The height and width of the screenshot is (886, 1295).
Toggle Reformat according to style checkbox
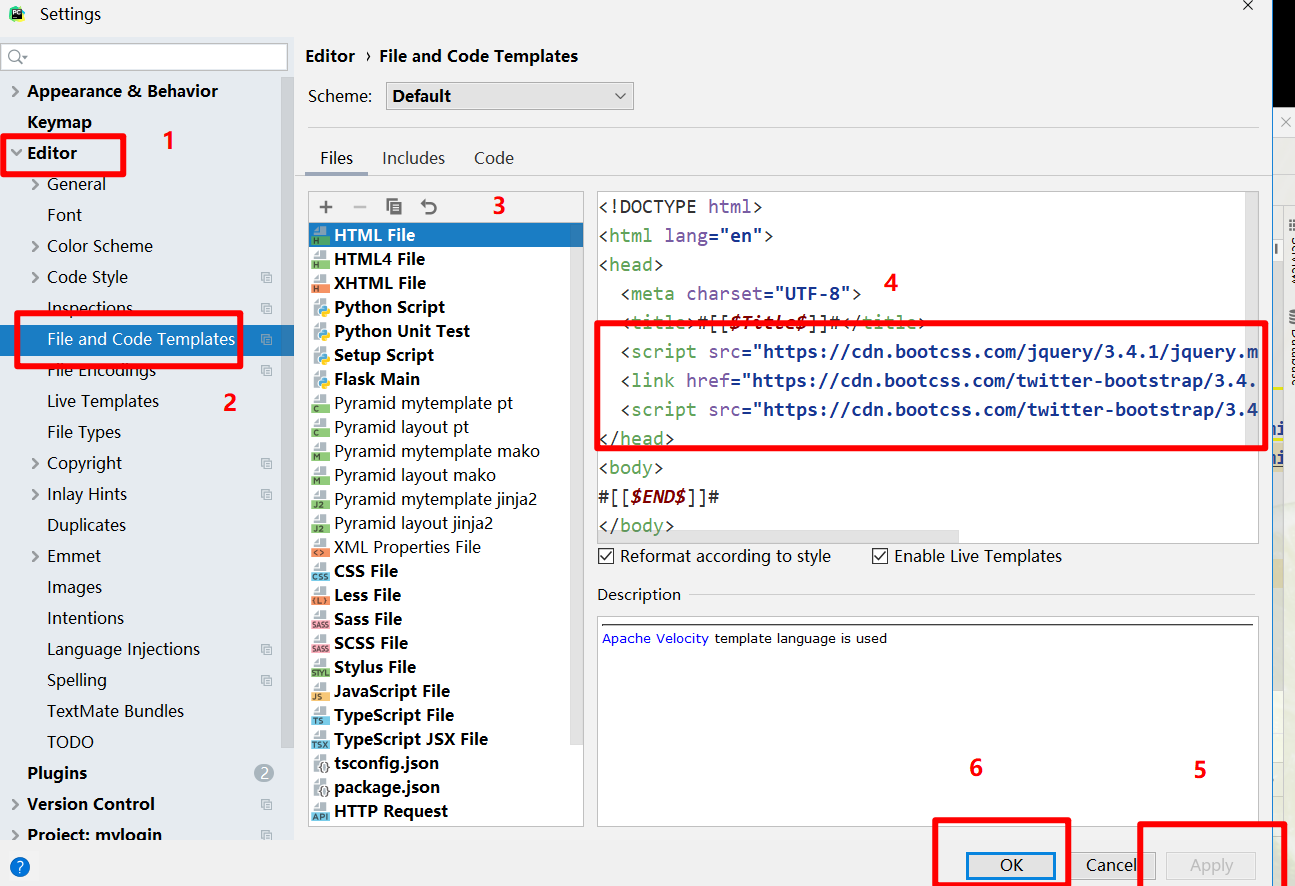click(x=606, y=556)
